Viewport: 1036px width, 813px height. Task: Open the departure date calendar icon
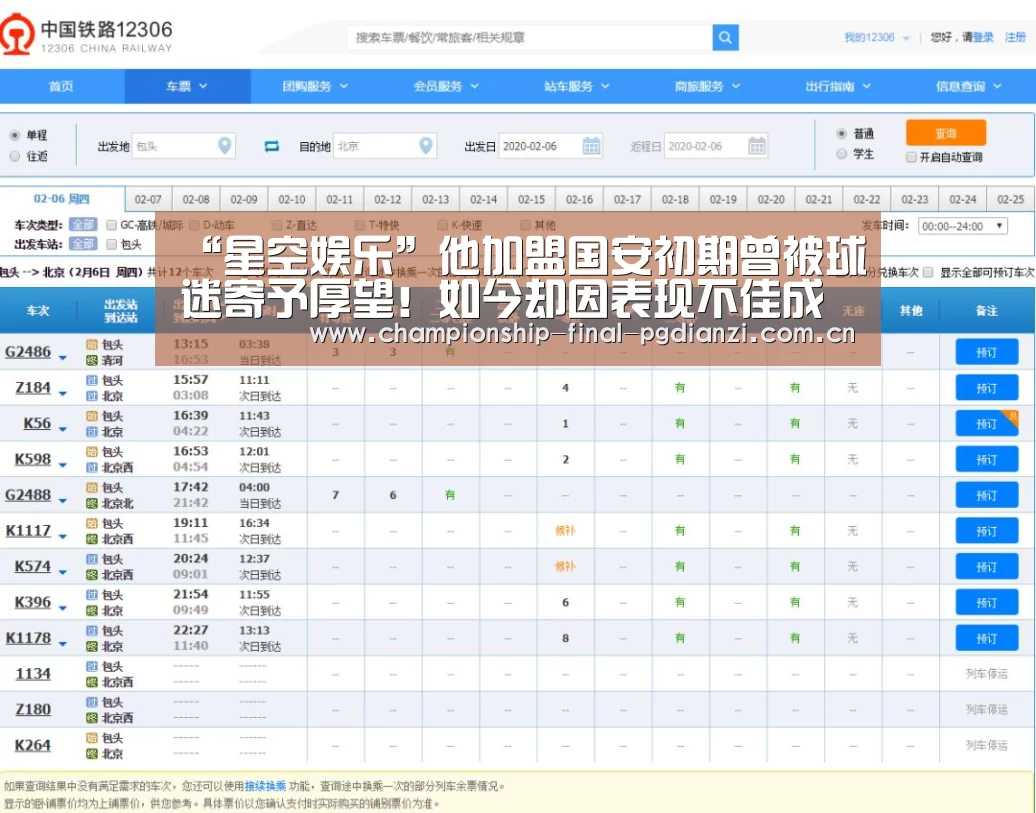click(x=591, y=146)
